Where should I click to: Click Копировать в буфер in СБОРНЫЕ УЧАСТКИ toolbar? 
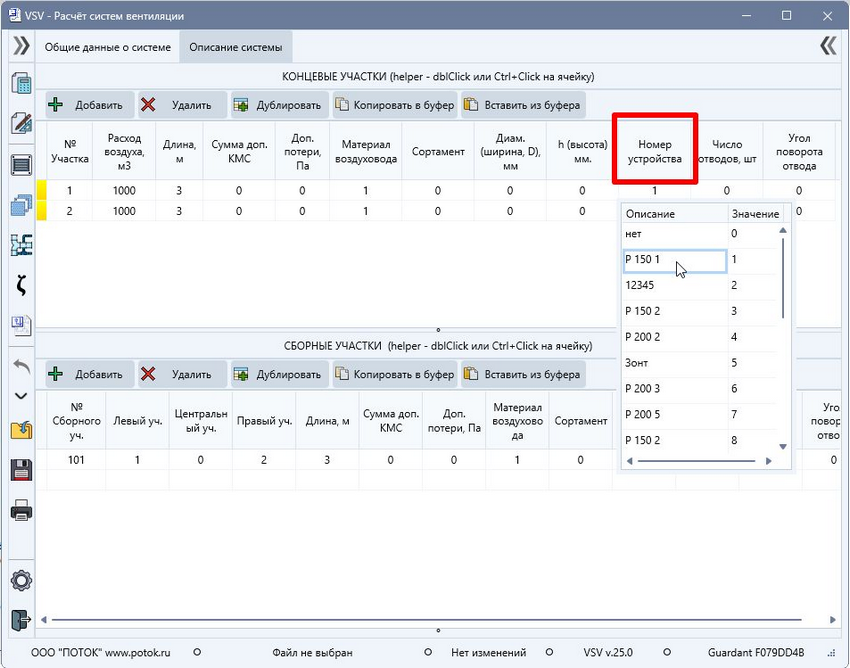[395, 374]
